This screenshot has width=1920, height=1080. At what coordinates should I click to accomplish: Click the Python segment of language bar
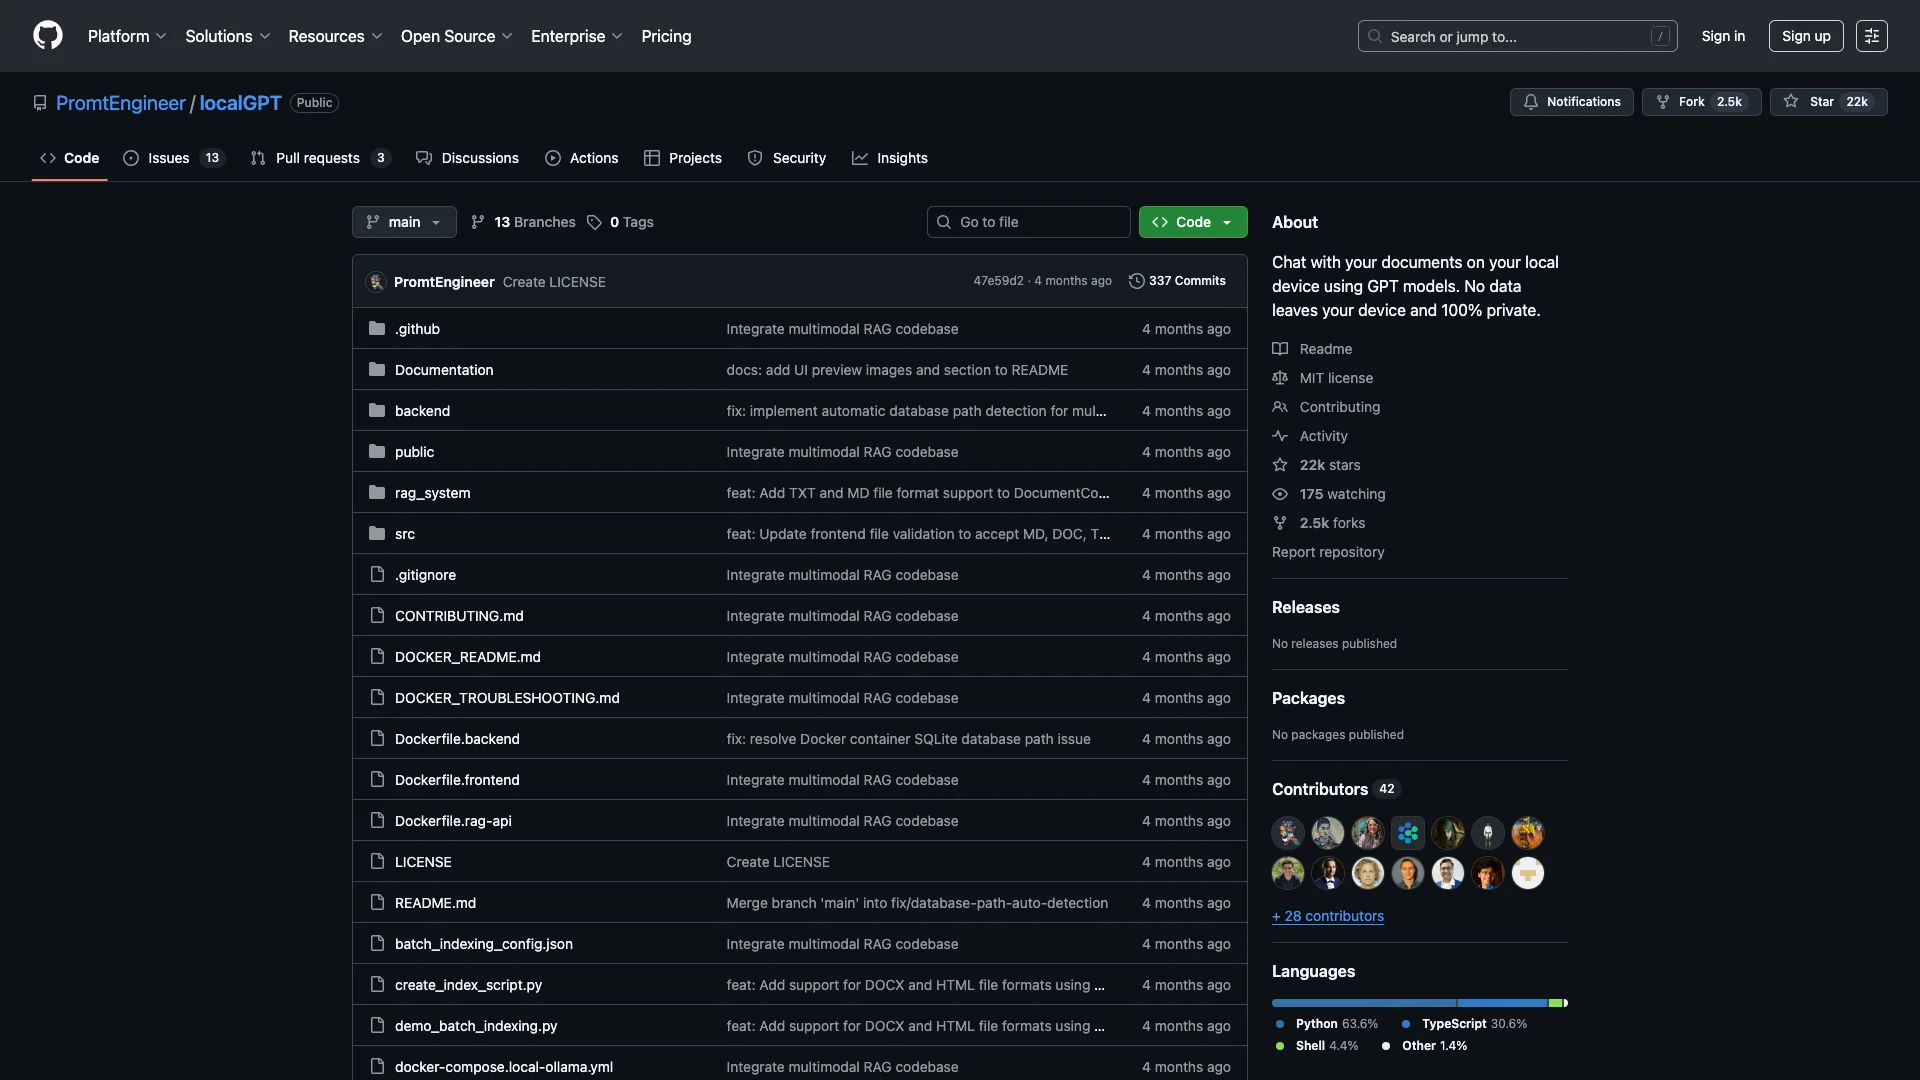(1363, 1002)
